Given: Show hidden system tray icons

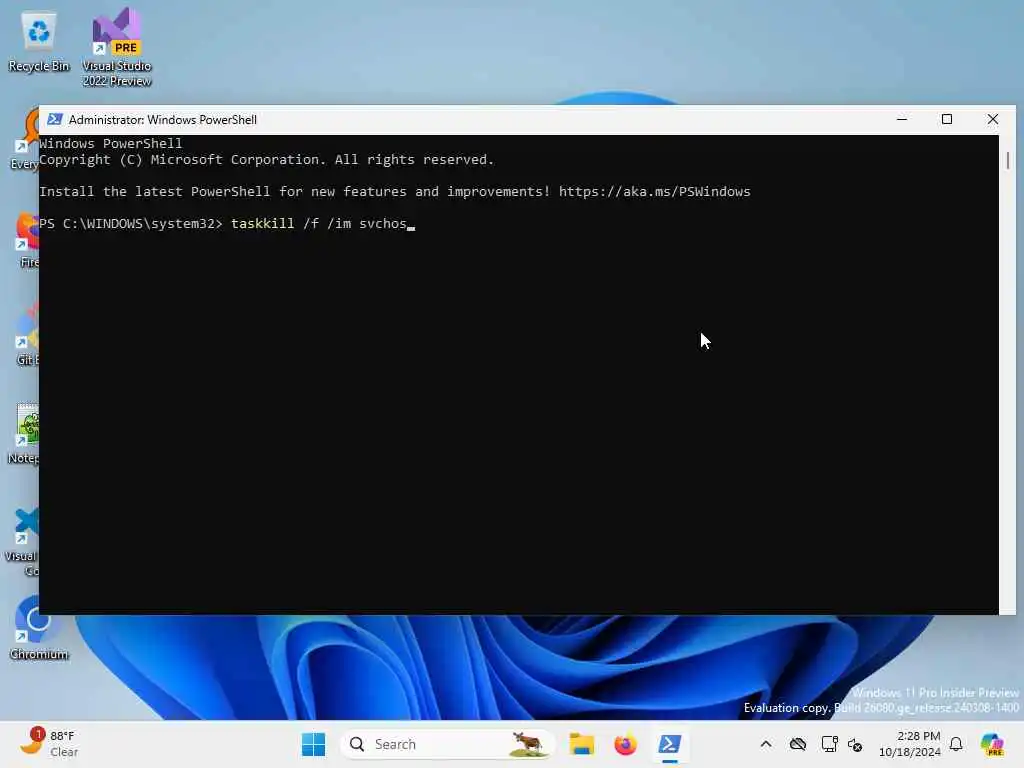Looking at the screenshot, I should (766, 744).
